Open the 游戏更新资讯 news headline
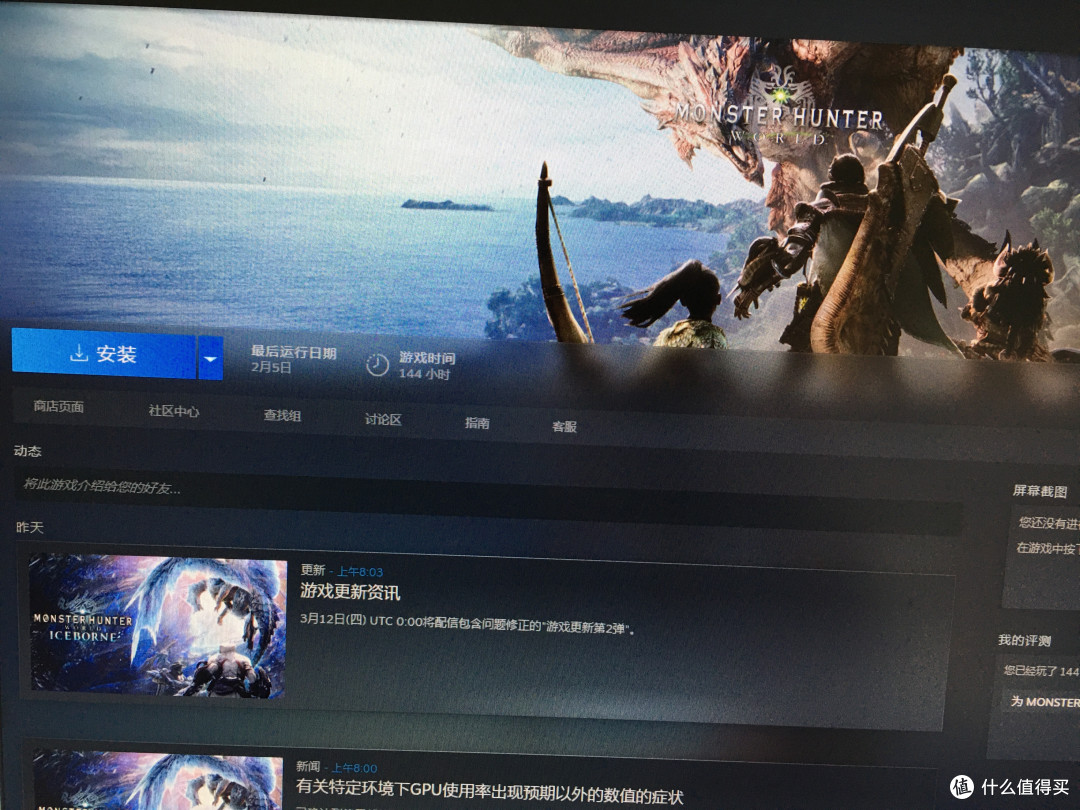 [350, 591]
